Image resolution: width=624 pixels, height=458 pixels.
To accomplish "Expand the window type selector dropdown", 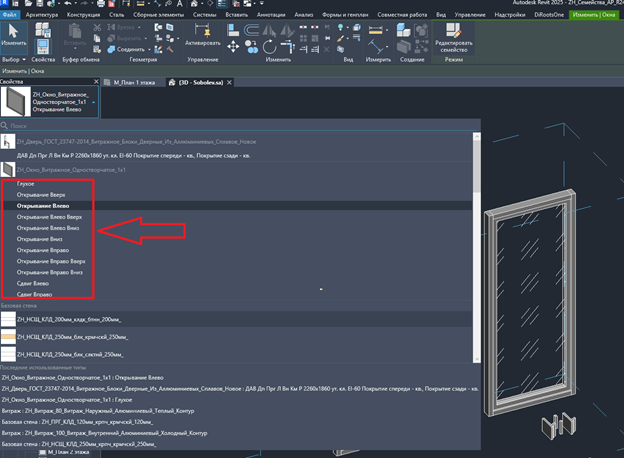I will [94, 102].
